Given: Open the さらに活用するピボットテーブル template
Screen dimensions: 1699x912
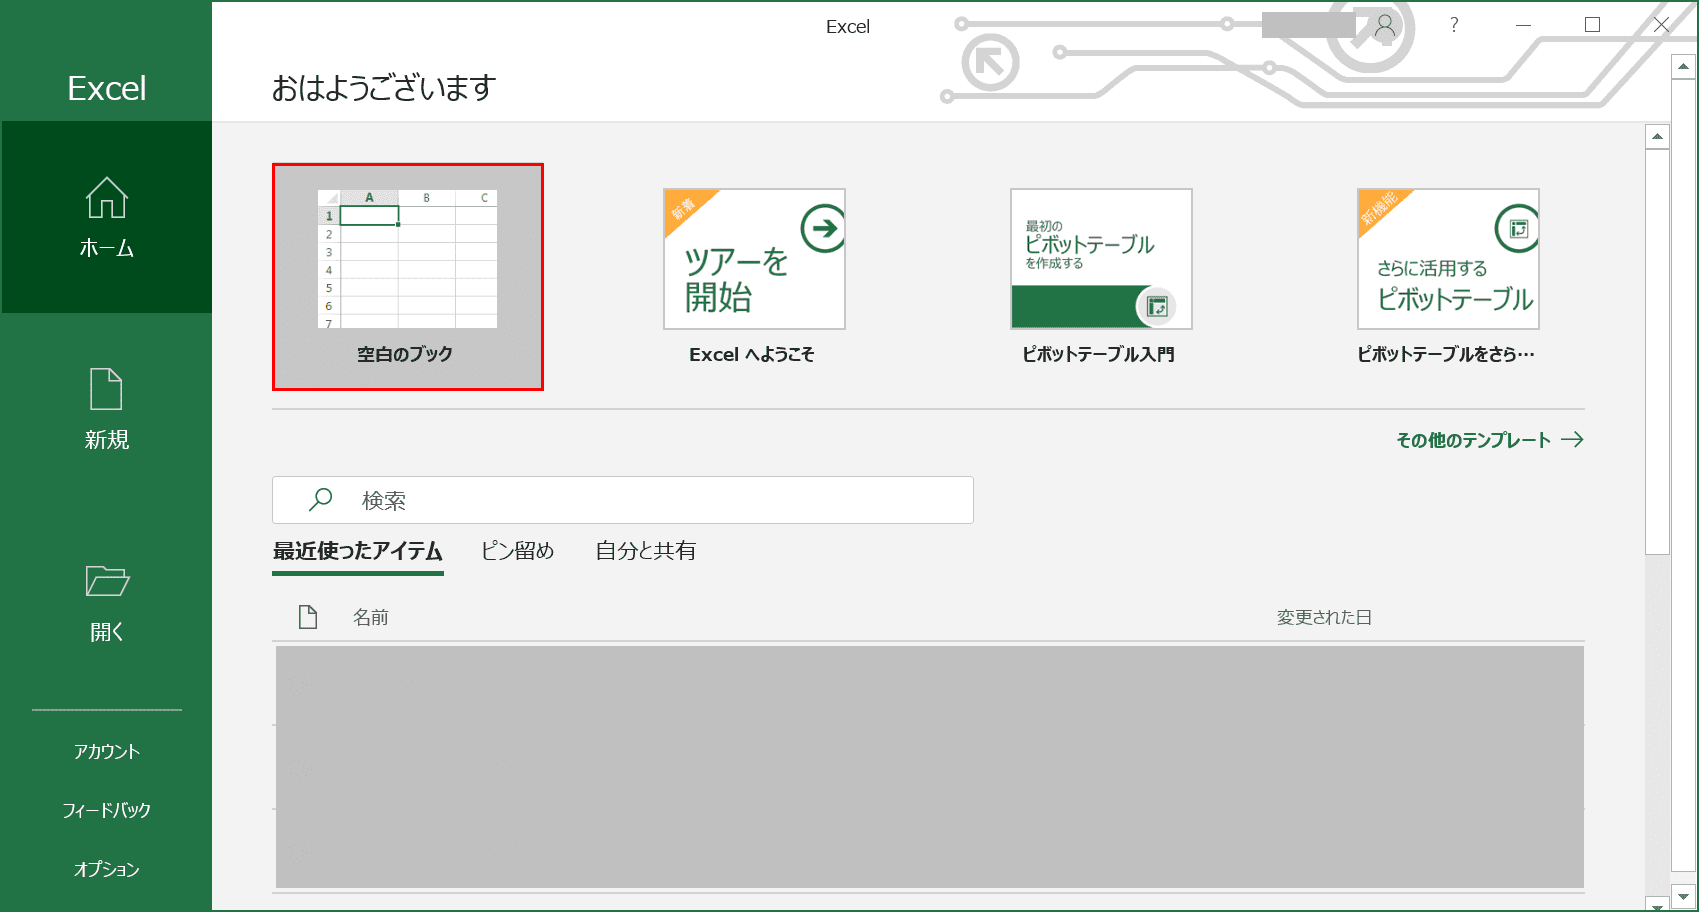Looking at the screenshot, I should pos(1448,259).
